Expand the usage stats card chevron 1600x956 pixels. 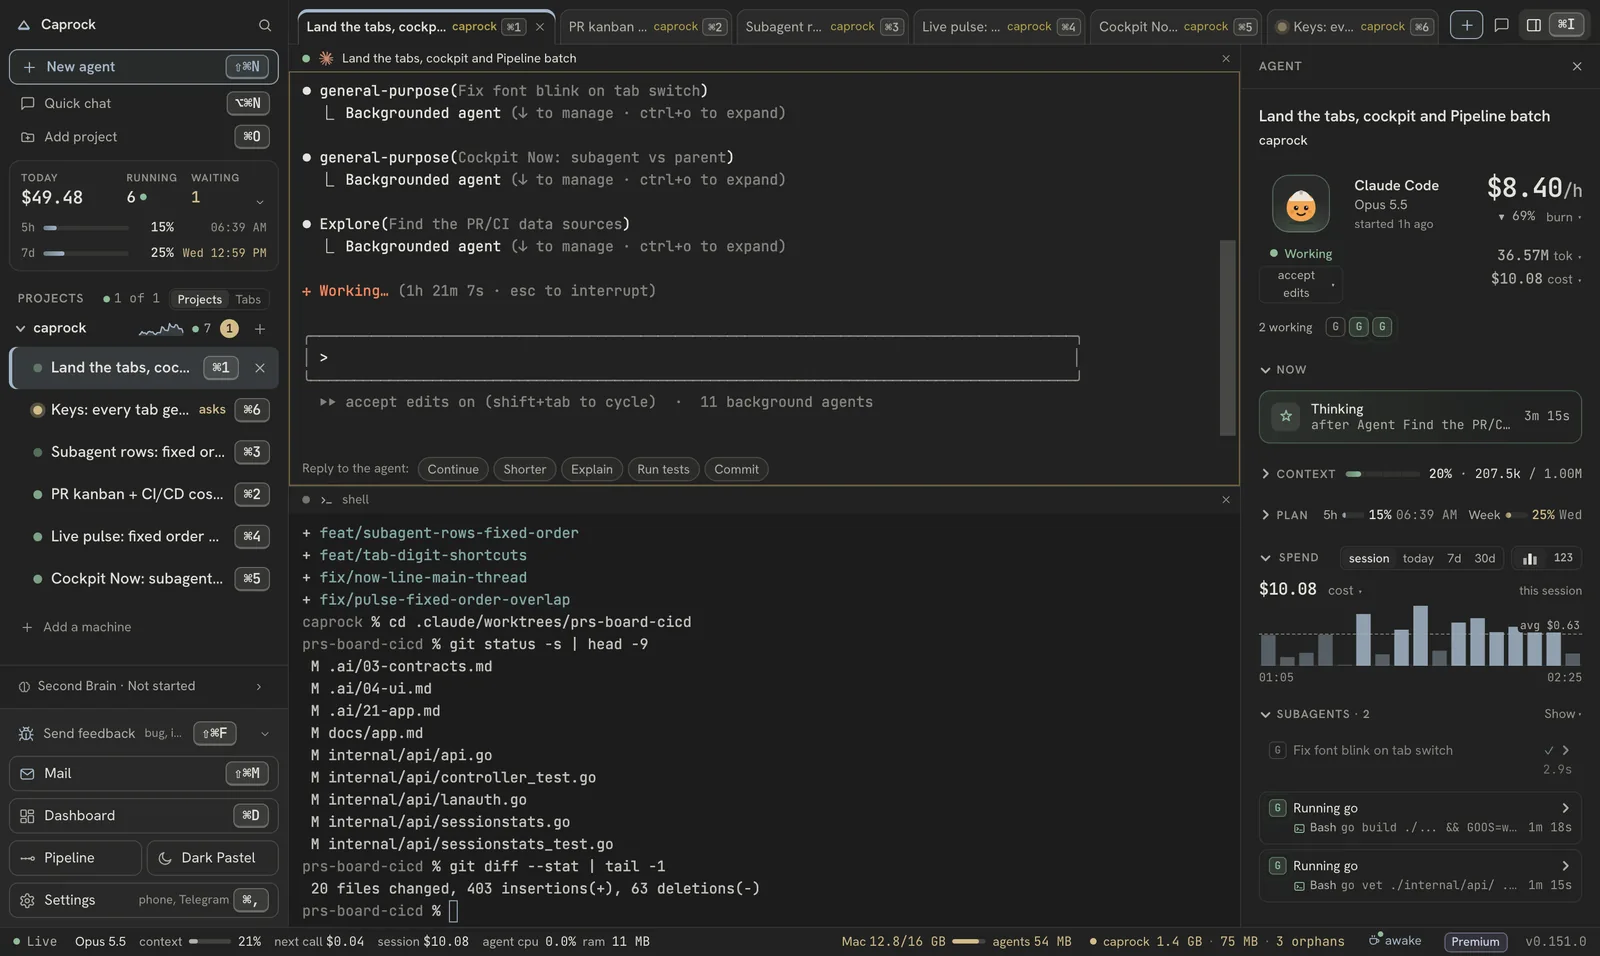click(260, 201)
